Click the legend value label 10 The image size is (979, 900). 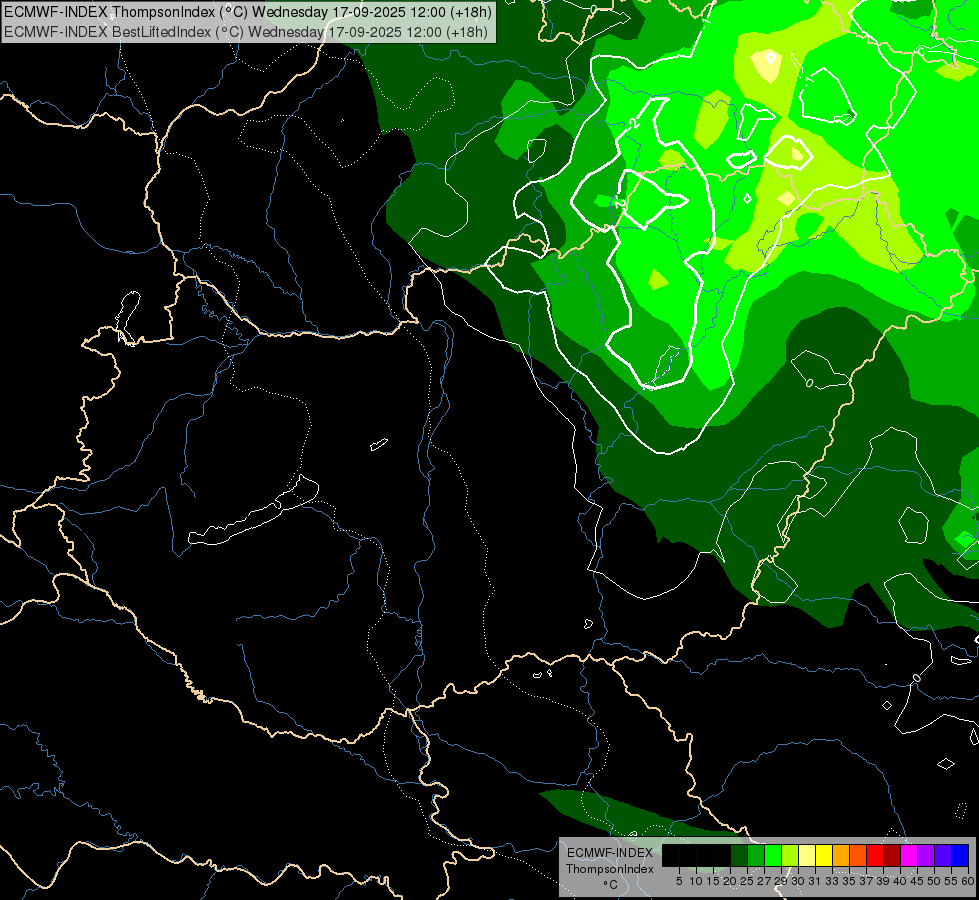(697, 881)
